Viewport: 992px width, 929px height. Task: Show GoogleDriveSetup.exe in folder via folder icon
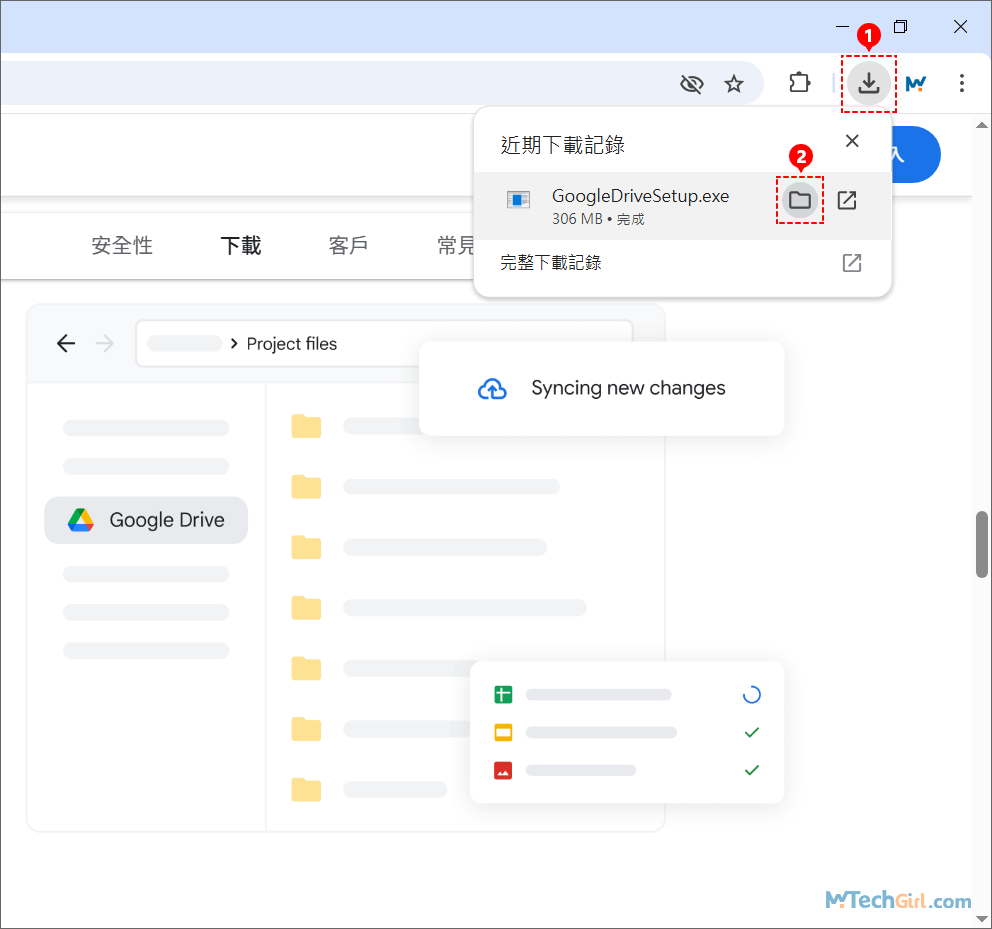click(x=799, y=200)
